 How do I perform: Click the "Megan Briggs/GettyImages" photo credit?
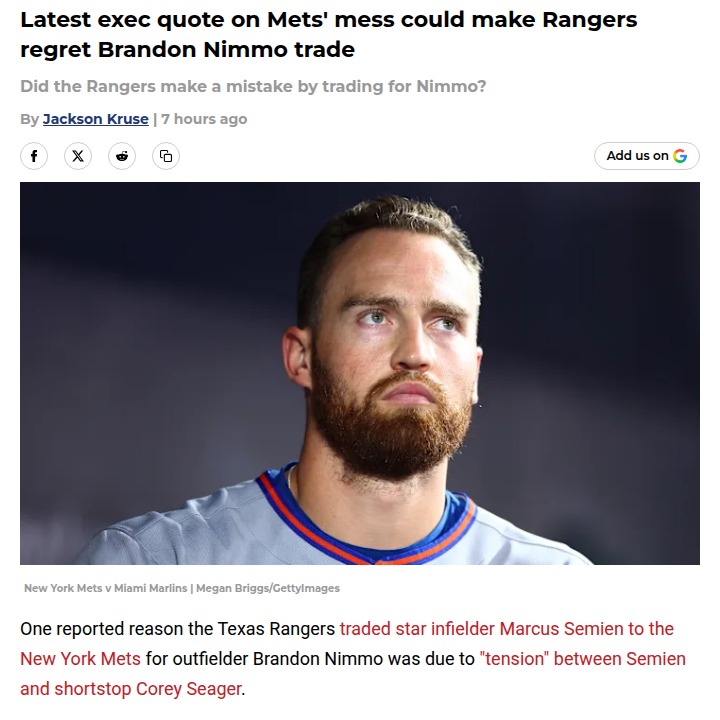coord(268,588)
